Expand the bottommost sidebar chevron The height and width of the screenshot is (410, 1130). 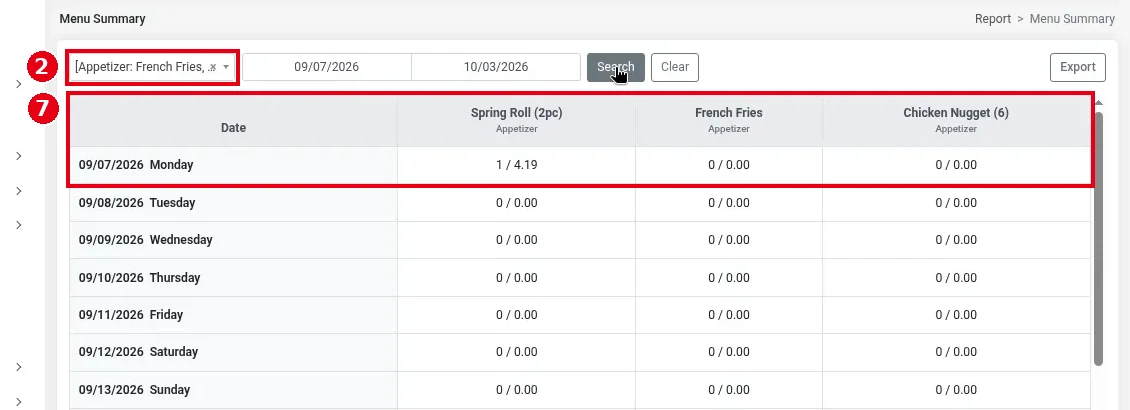click(x=19, y=401)
